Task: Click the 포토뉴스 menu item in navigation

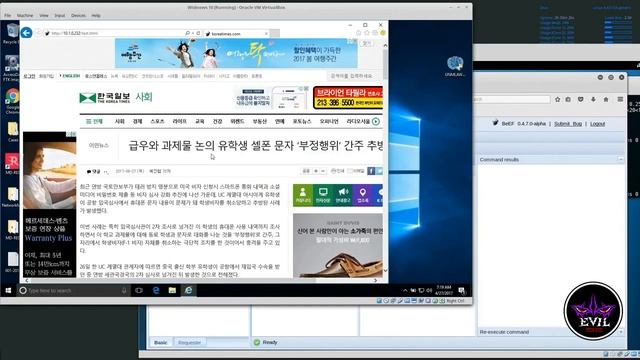Action: click(x=302, y=122)
